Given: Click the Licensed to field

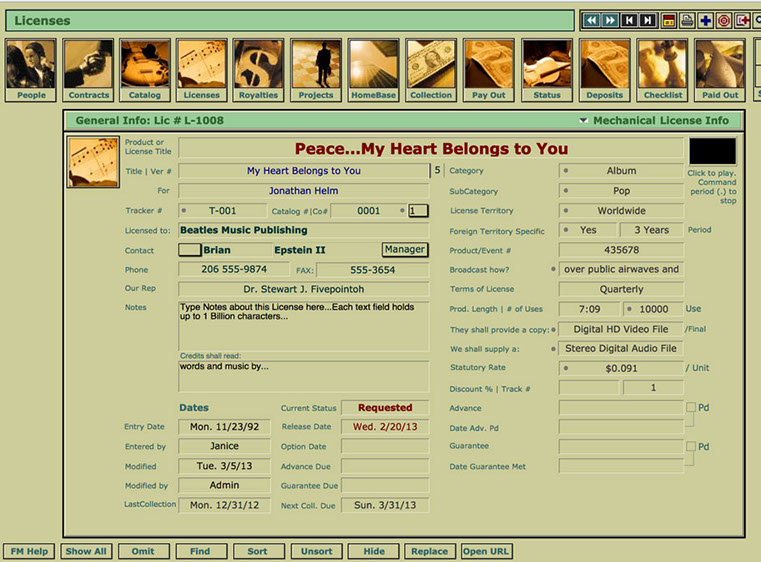Looking at the screenshot, I should point(303,230).
